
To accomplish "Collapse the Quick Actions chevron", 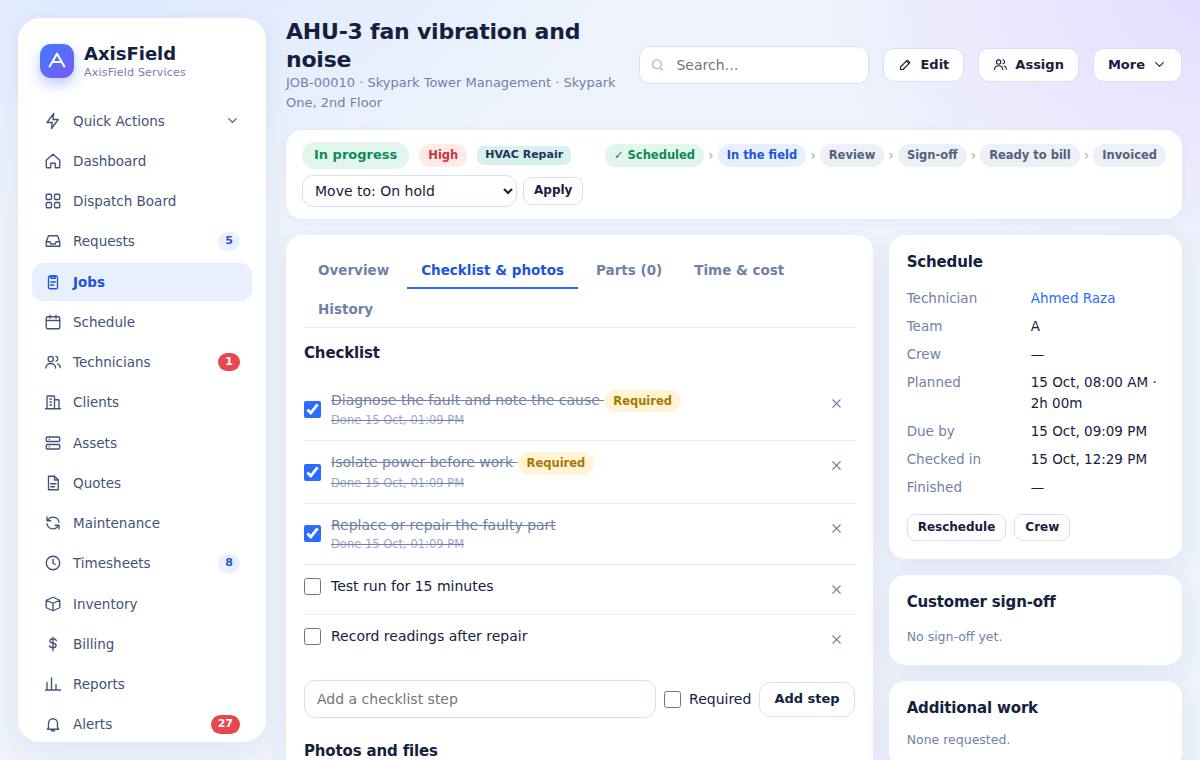I will [x=232, y=121].
